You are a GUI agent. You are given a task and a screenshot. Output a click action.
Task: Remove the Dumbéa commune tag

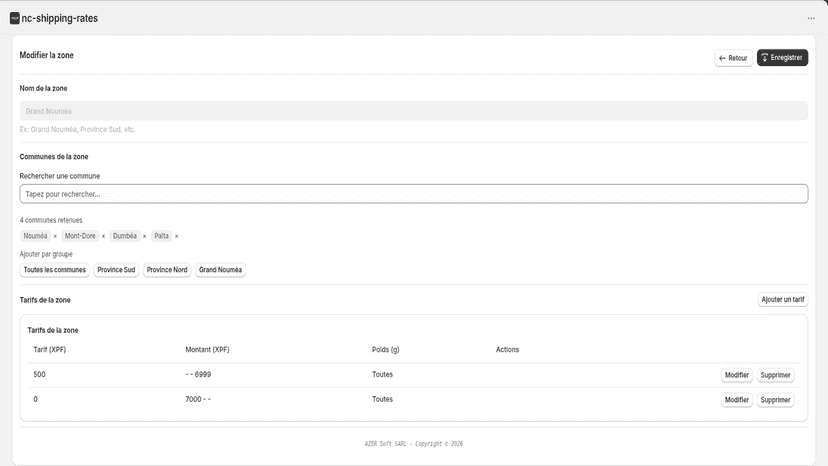(x=144, y=236)
